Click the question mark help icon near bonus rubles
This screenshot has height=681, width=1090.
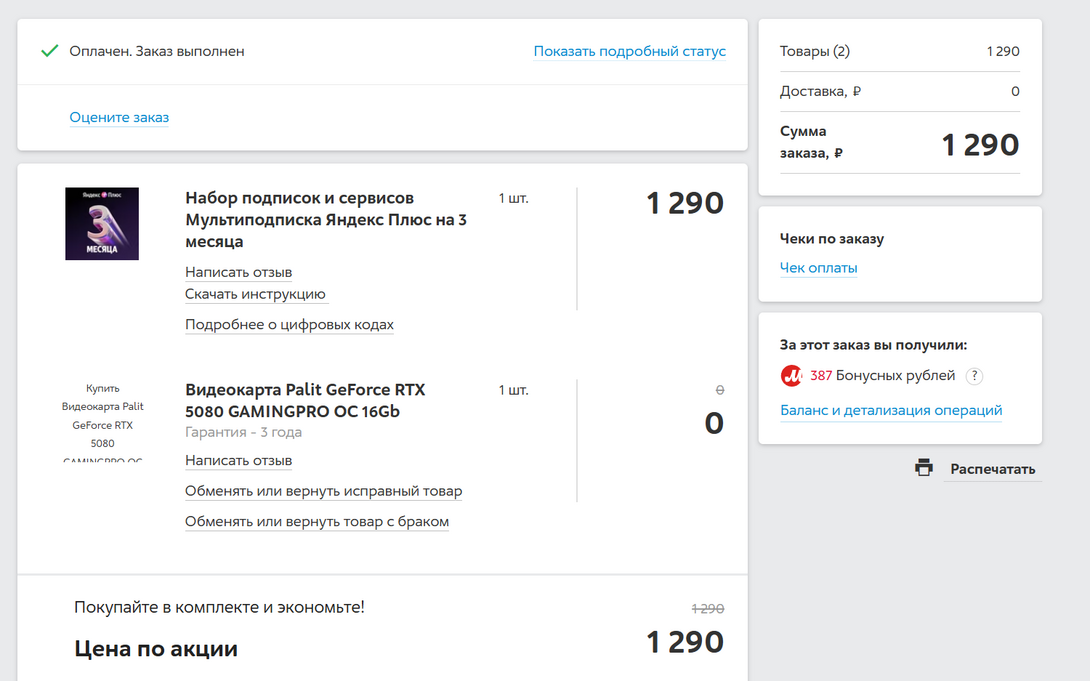[x=975, y=376]
